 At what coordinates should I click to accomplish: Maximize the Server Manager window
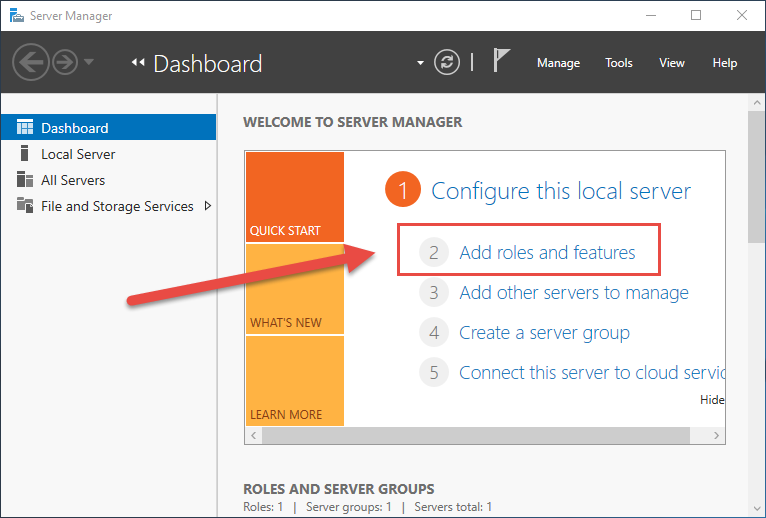click(696, 16)
